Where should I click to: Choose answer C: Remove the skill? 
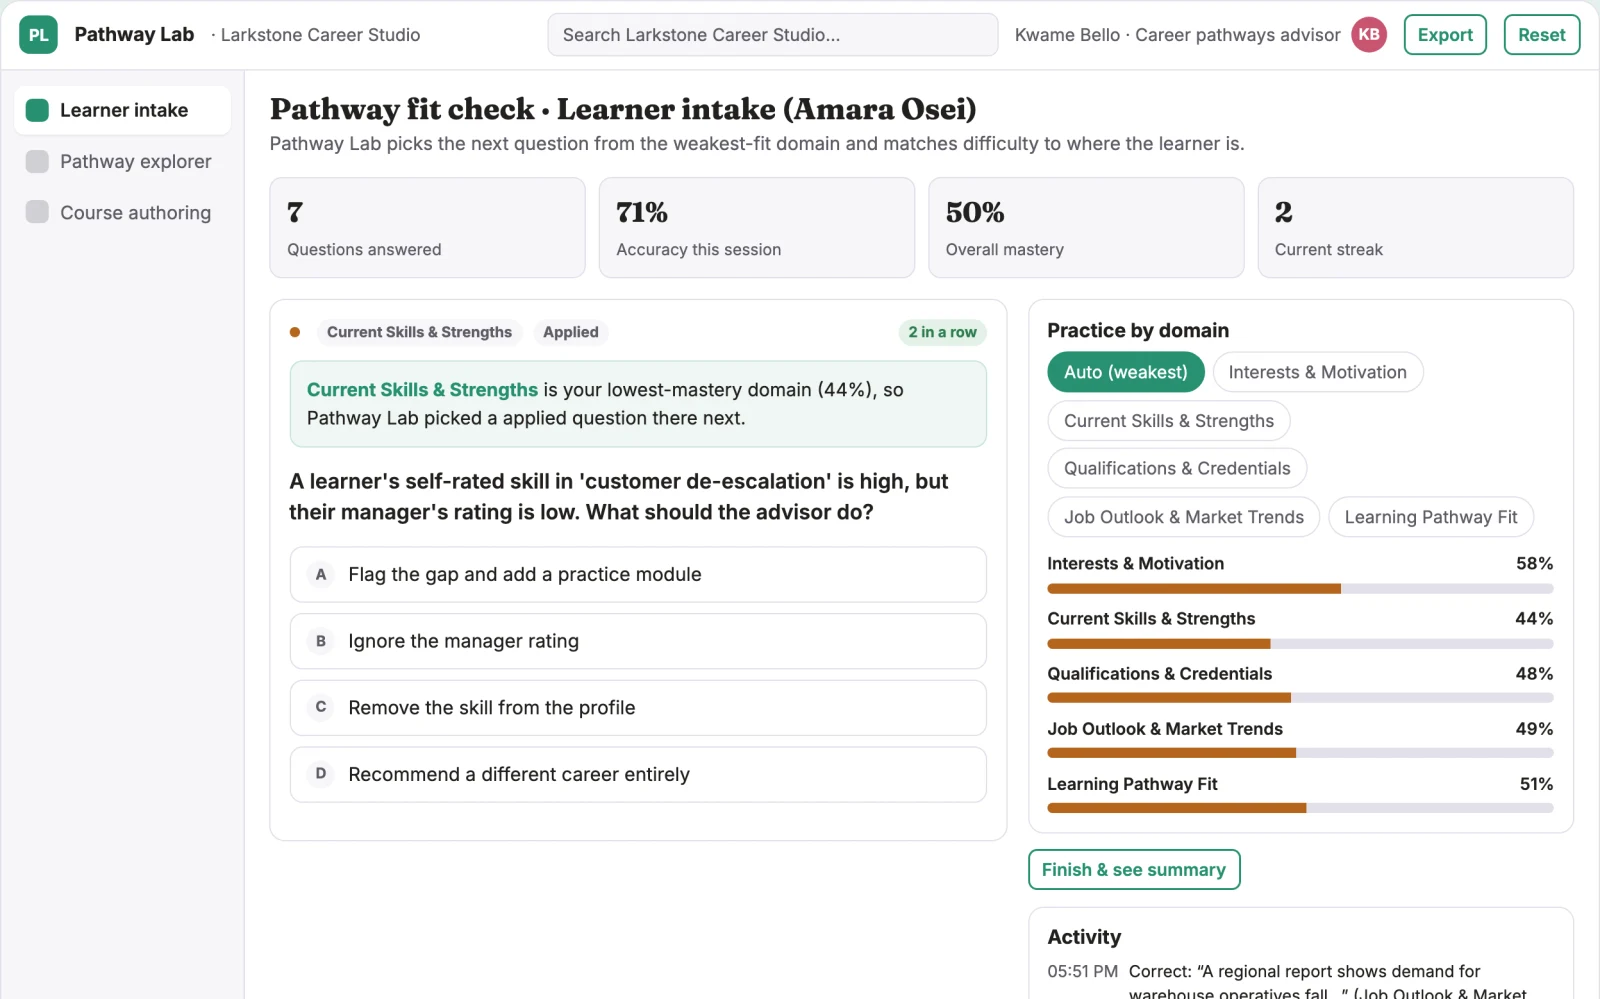[638, 708]
